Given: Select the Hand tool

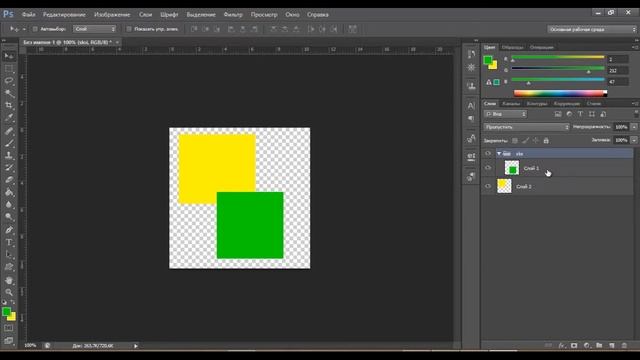Looking at the screenshot, I should tap(9, 280).
